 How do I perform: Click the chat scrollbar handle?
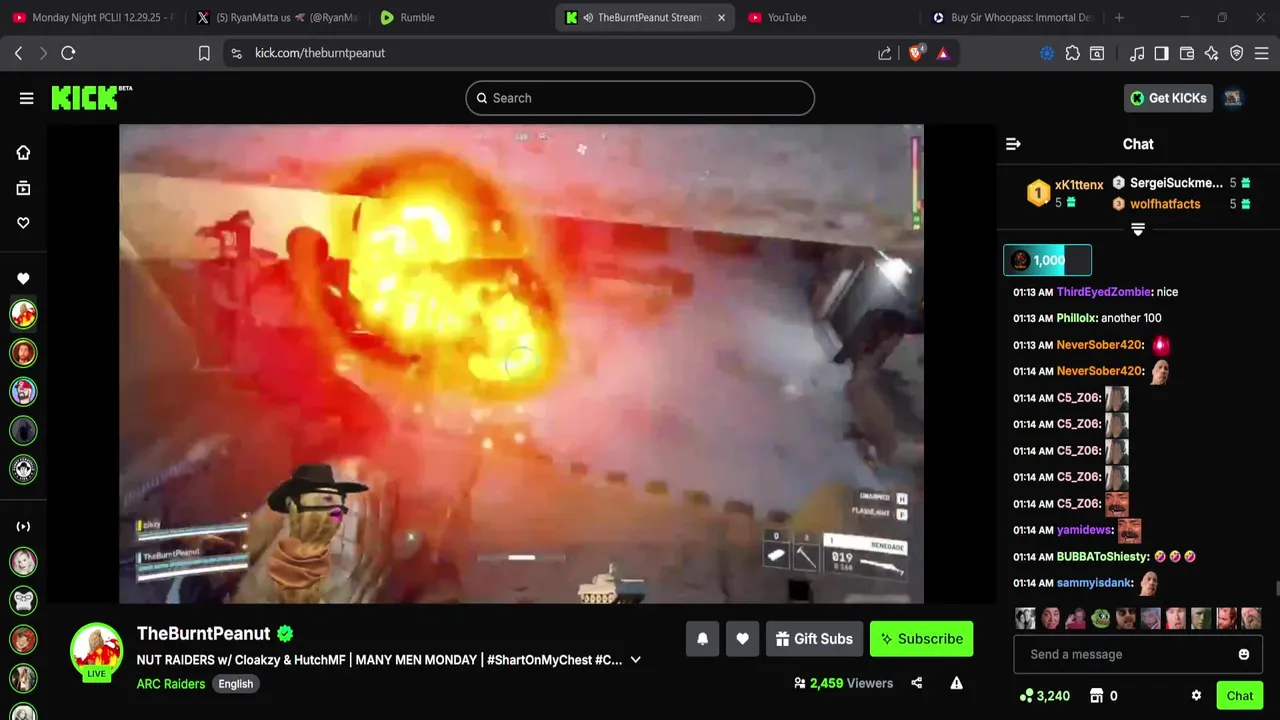pyautogui.click(x=1276, y=589)
